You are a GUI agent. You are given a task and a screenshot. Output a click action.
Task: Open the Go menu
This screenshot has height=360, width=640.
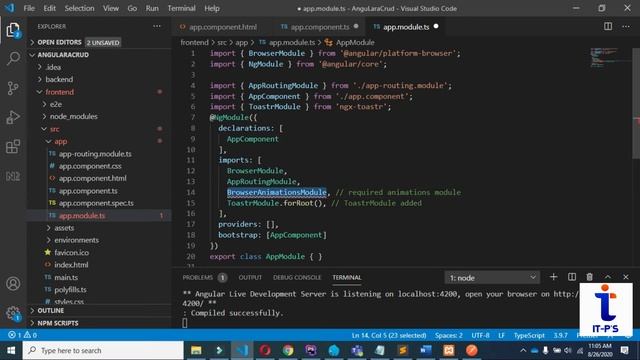132,8
